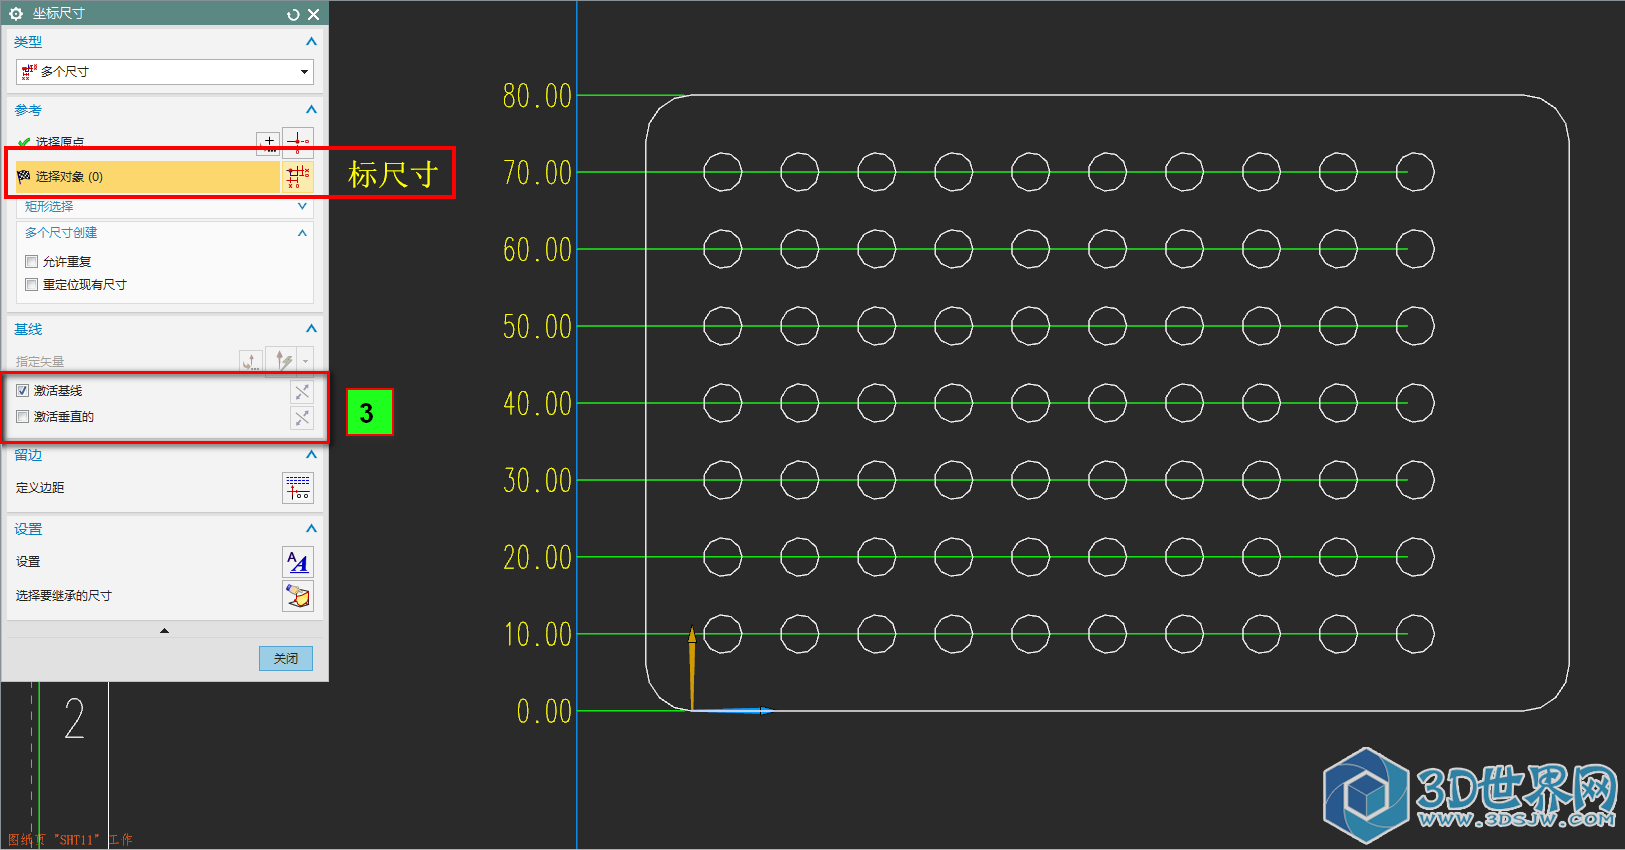Activate the 选择对象 (0) selection row
1625x850 pixels.
(147, 176)
